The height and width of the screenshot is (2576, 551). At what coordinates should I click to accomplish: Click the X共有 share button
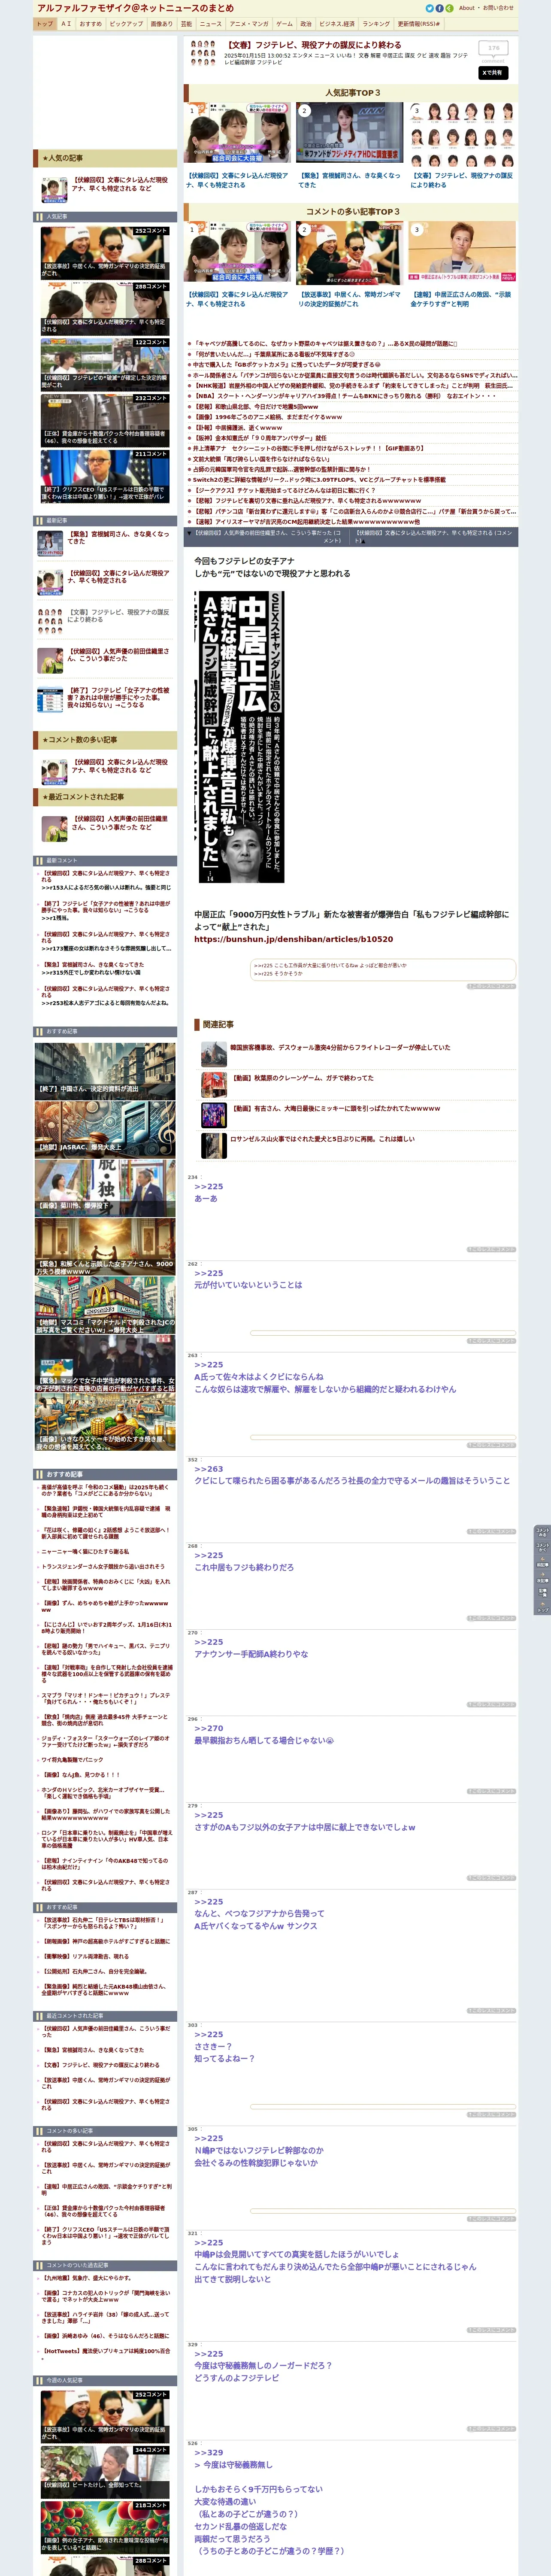point(493,72)
